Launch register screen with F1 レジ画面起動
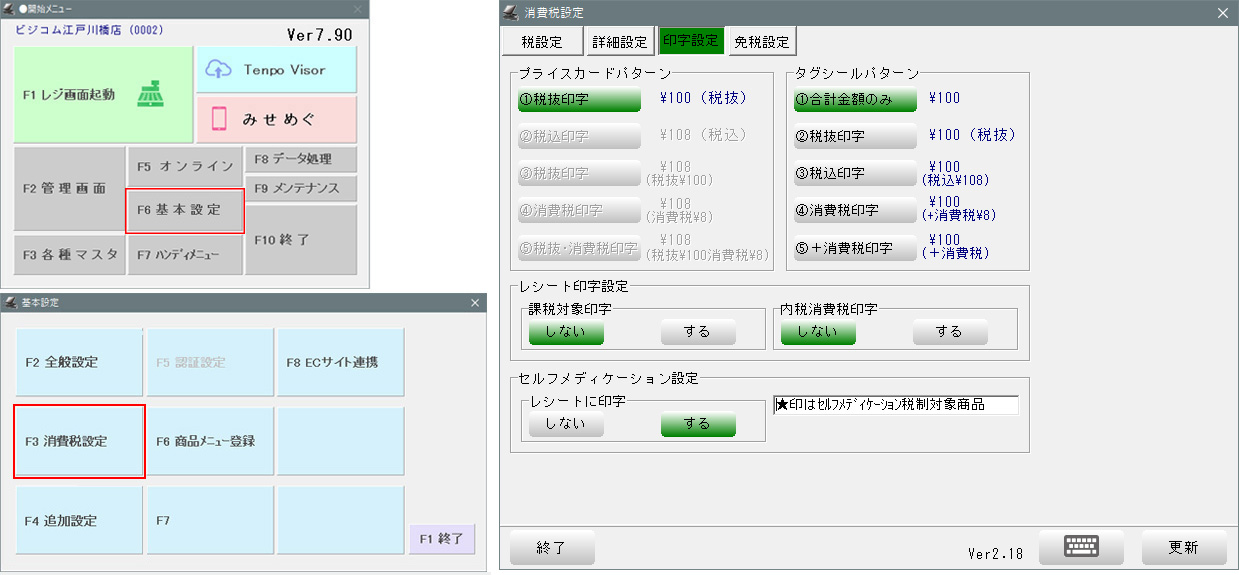This screenshot has height=575, width=1239. point(104,95)
